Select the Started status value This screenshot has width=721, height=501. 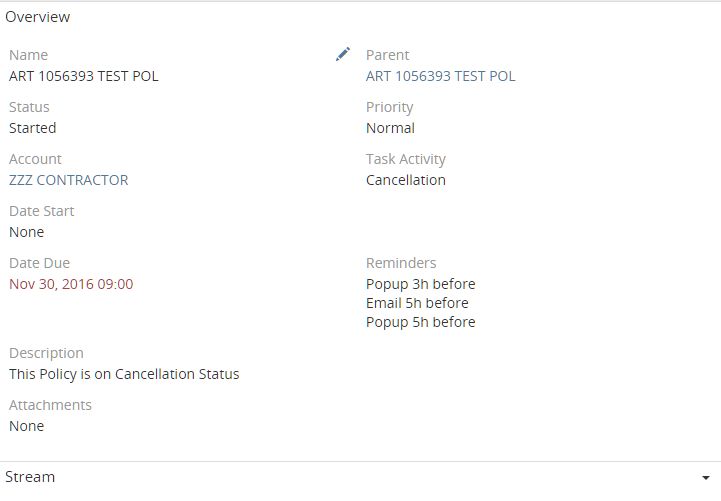pyautogui.click(x=32, y=128)
